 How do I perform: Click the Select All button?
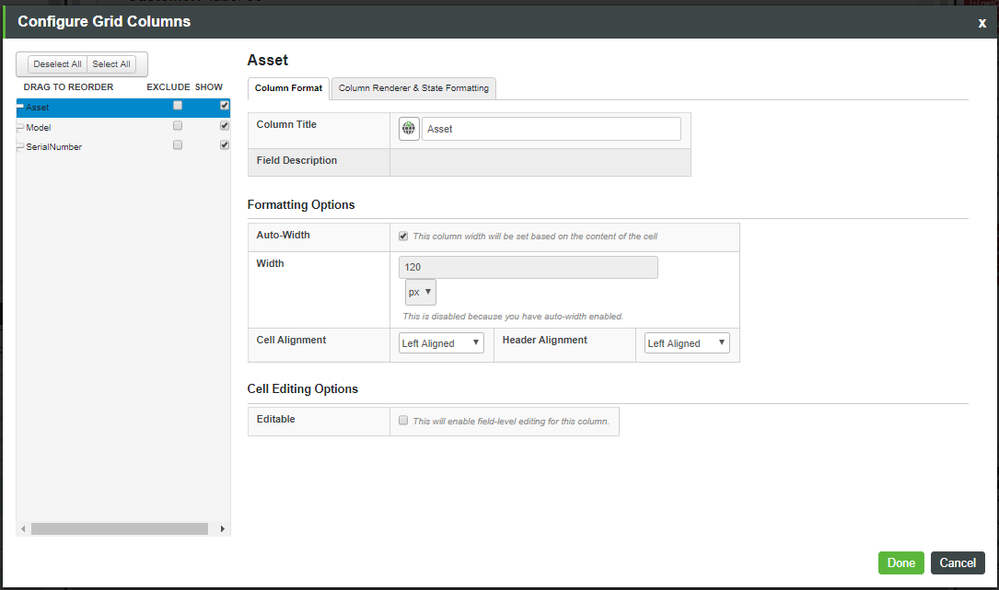point(110,64)
